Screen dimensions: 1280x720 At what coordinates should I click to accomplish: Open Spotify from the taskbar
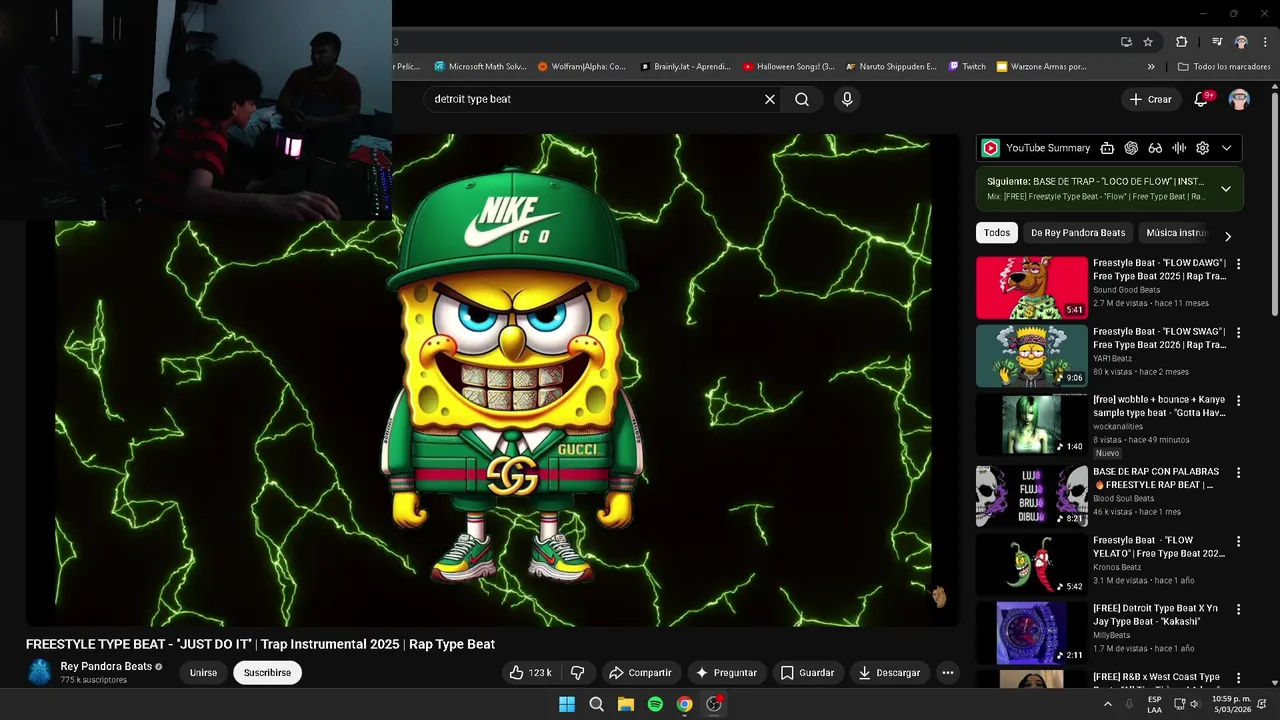[x=655, y=704]
